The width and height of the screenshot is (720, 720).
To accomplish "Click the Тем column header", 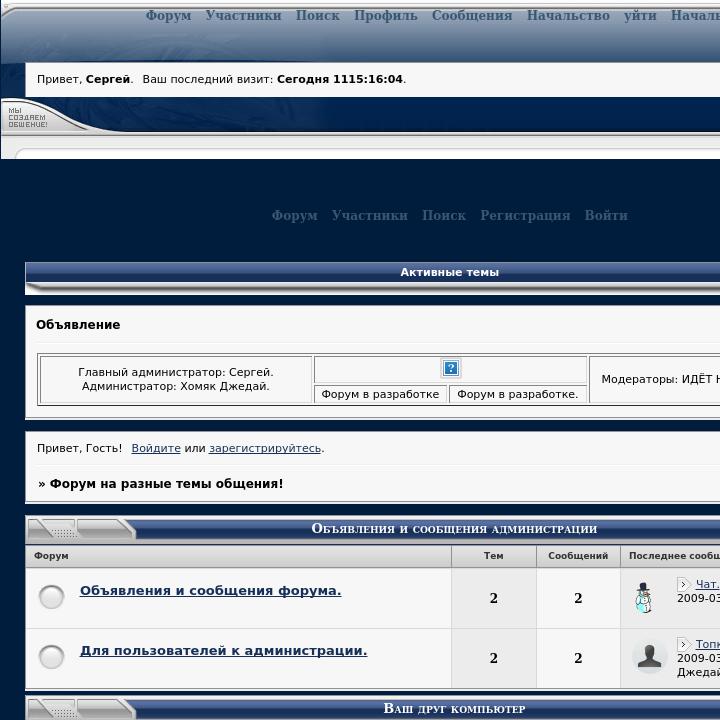I will click(x=494, y=556).
